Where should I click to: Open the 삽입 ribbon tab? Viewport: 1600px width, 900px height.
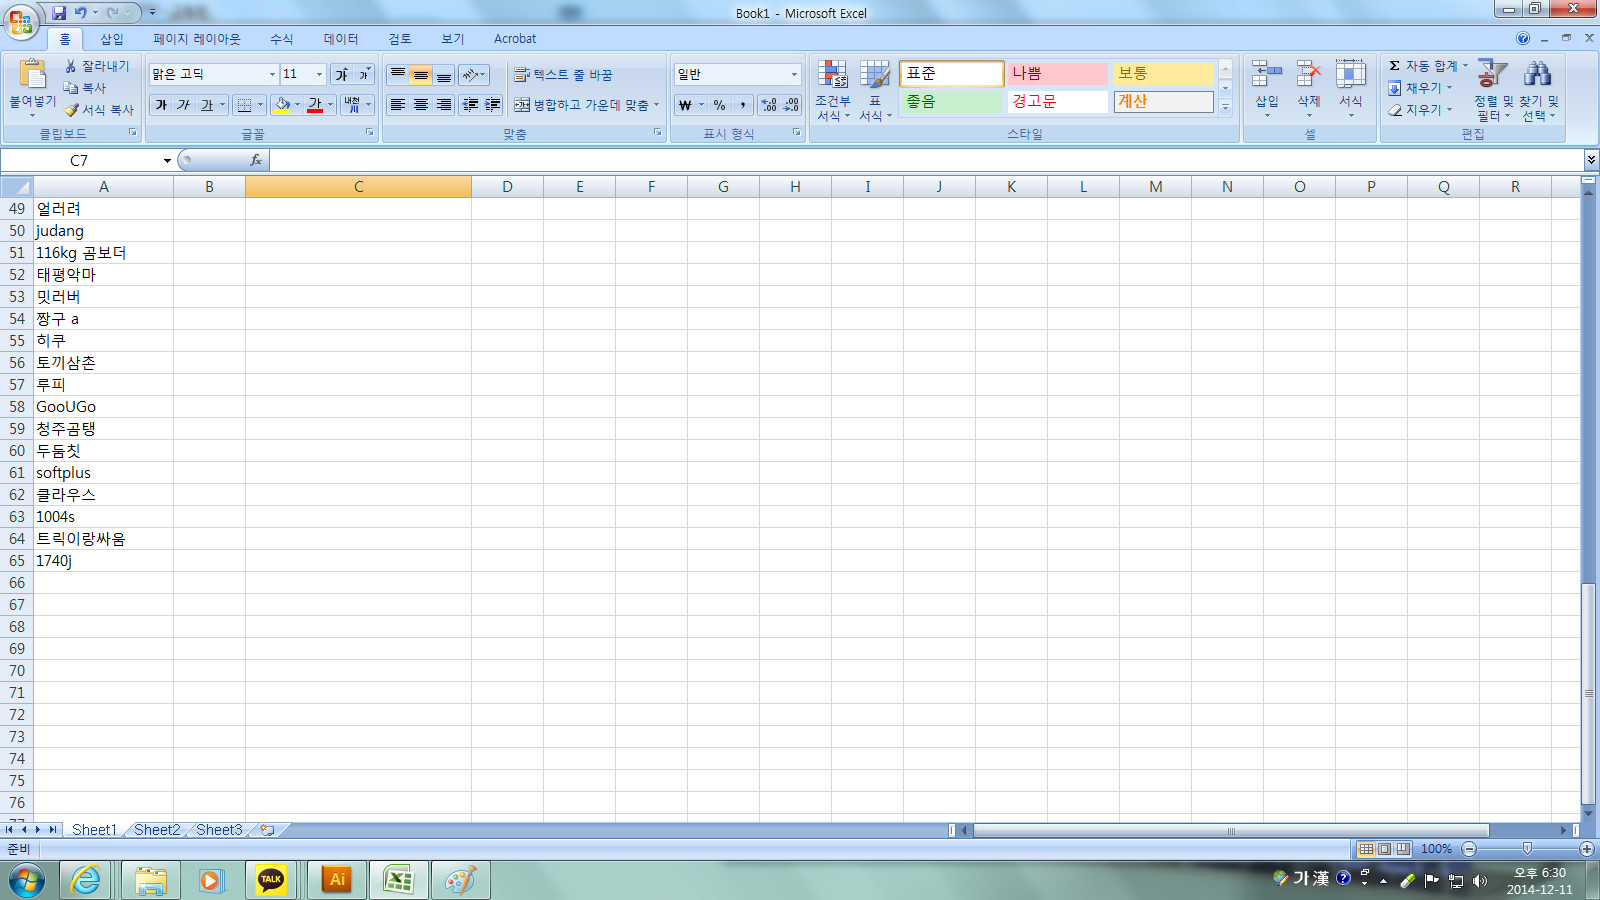click(112, 39)
